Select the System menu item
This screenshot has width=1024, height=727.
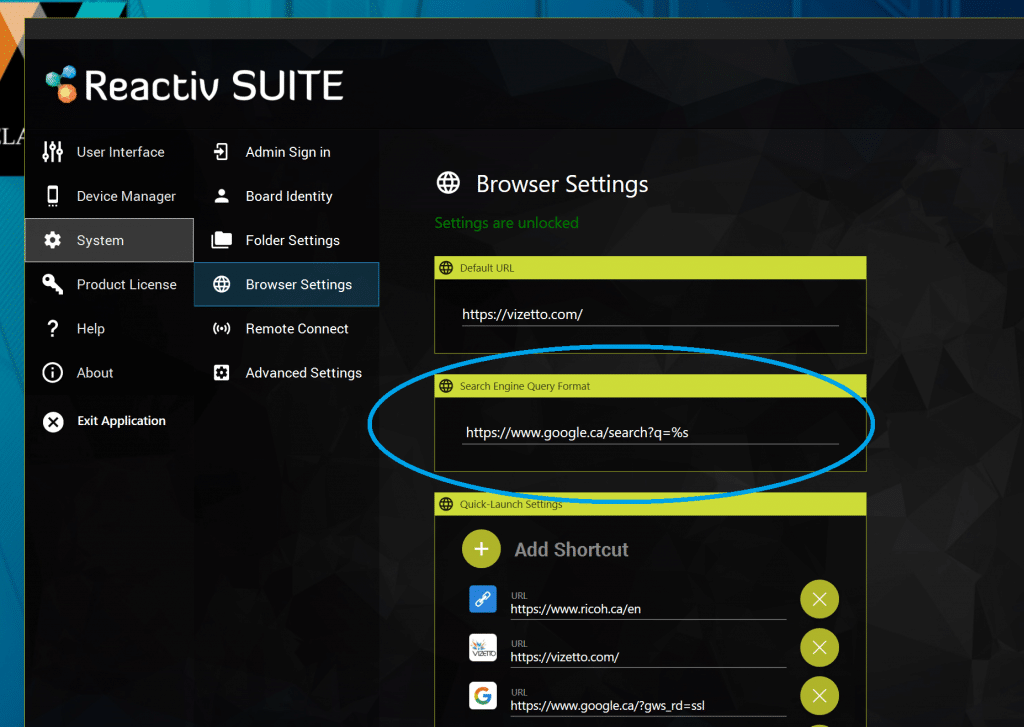pyautogui.click(x=109, y=240)
